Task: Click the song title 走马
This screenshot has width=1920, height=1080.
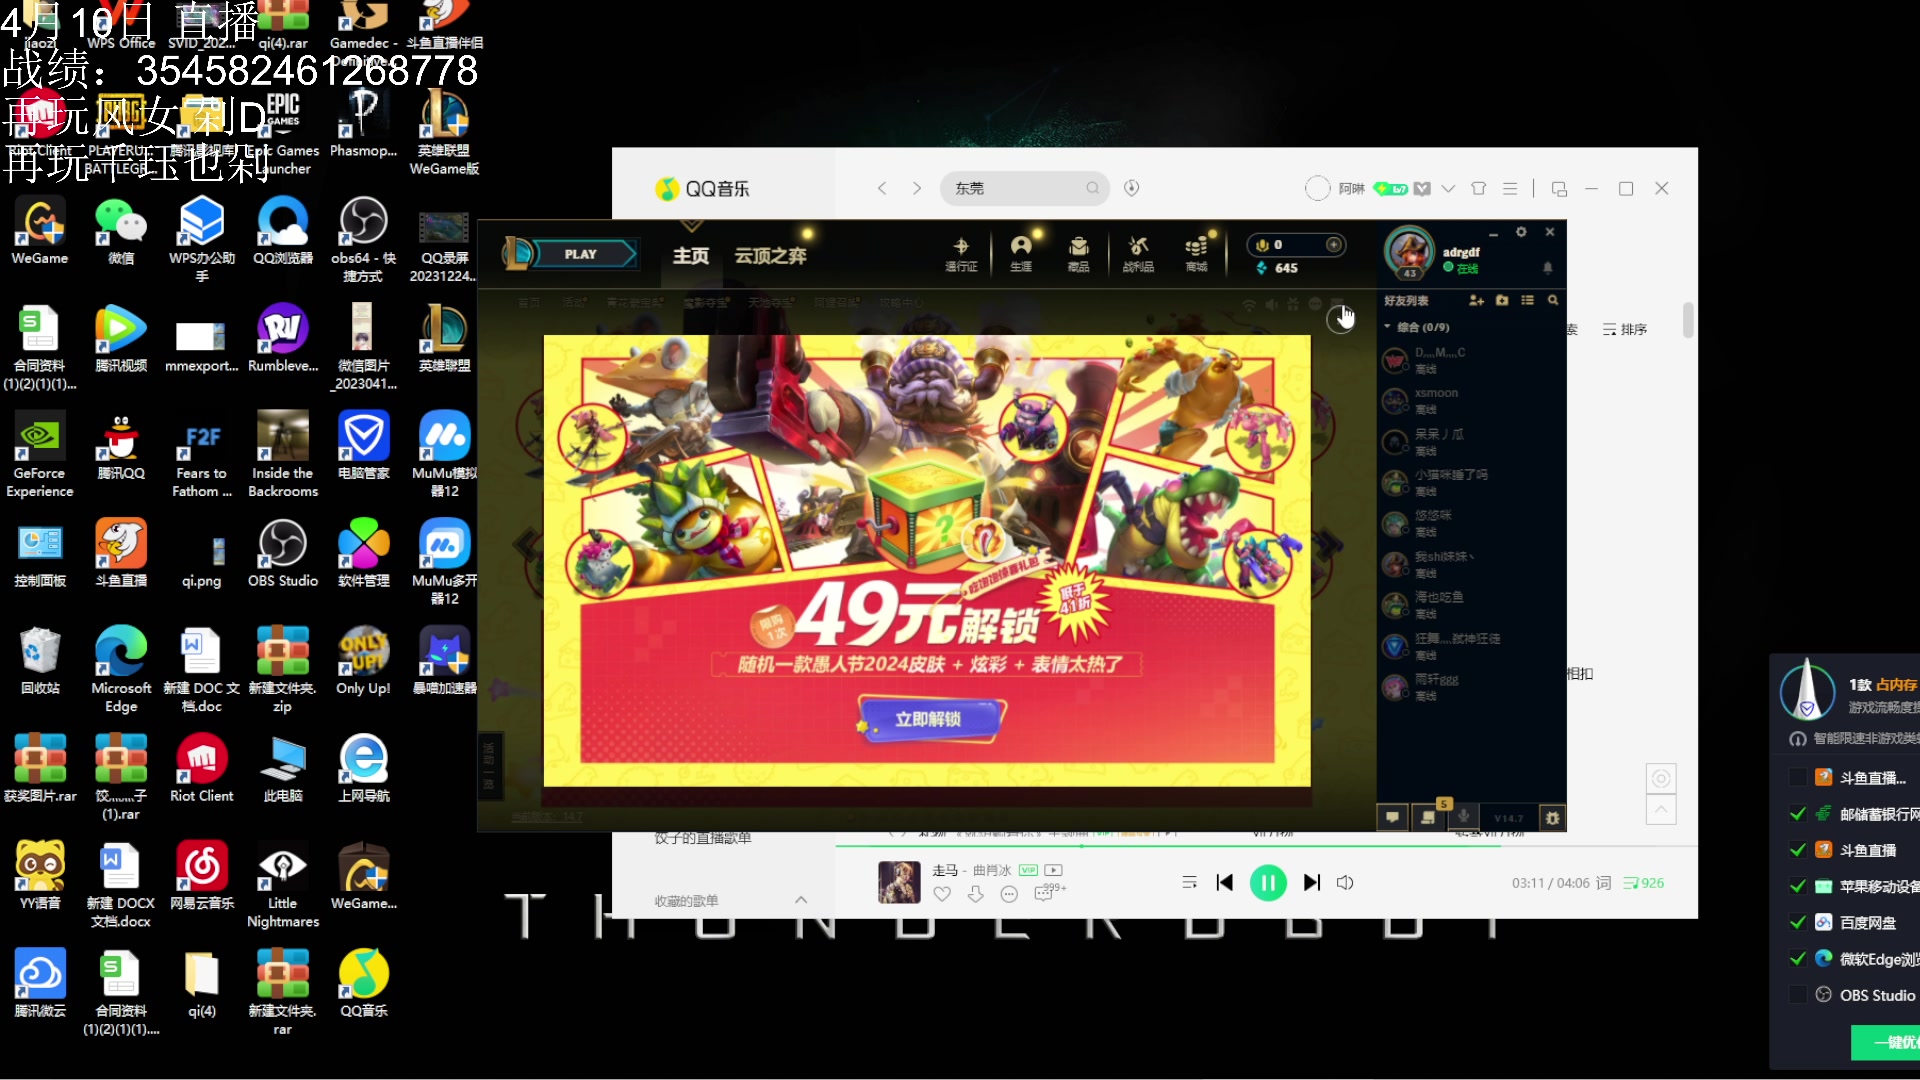Action: [x=944, y=870]
